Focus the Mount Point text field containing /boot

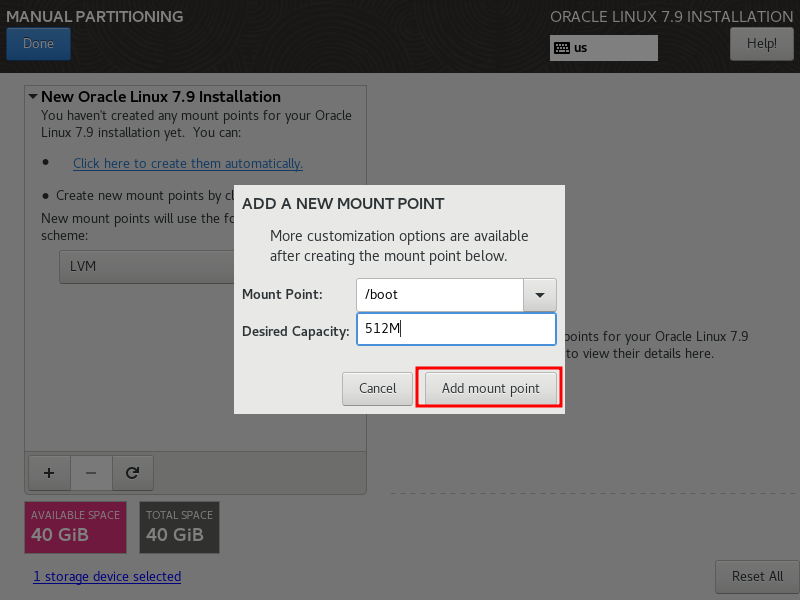click(440, 295)
